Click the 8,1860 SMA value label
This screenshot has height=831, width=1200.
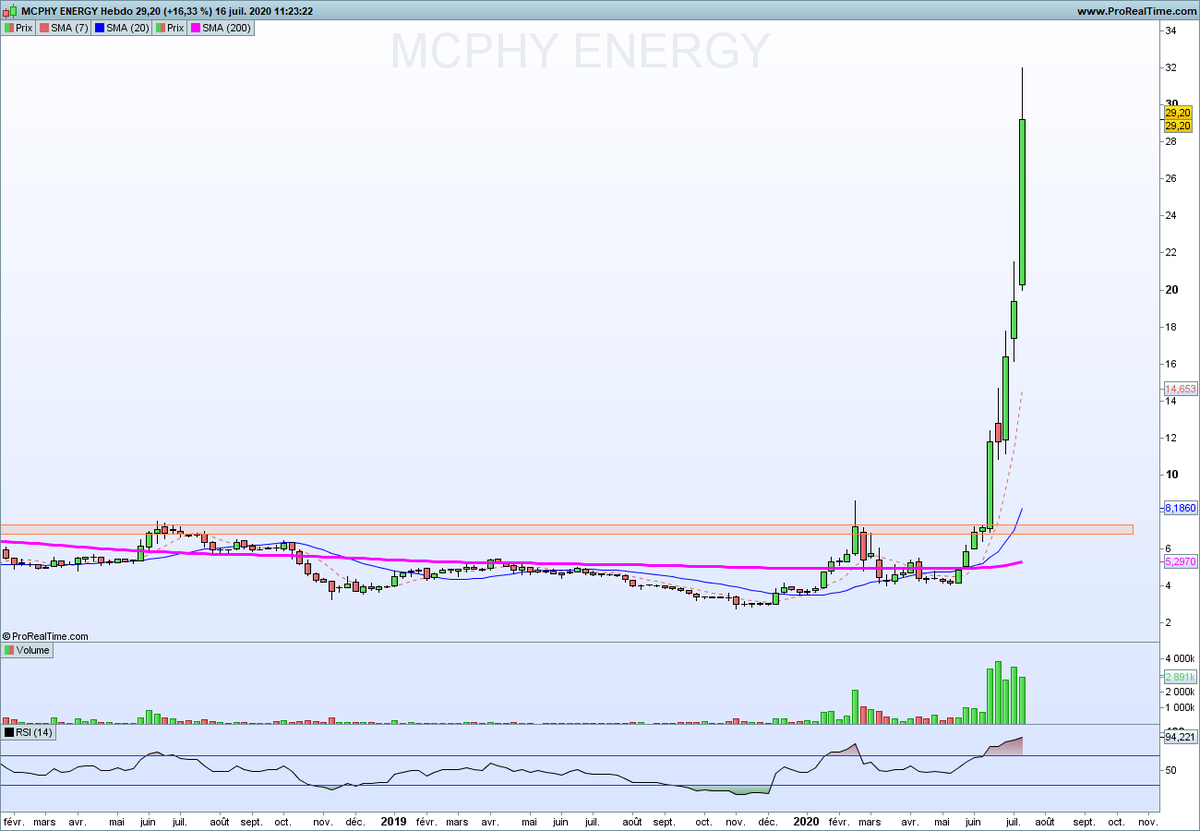[1179, 508]
